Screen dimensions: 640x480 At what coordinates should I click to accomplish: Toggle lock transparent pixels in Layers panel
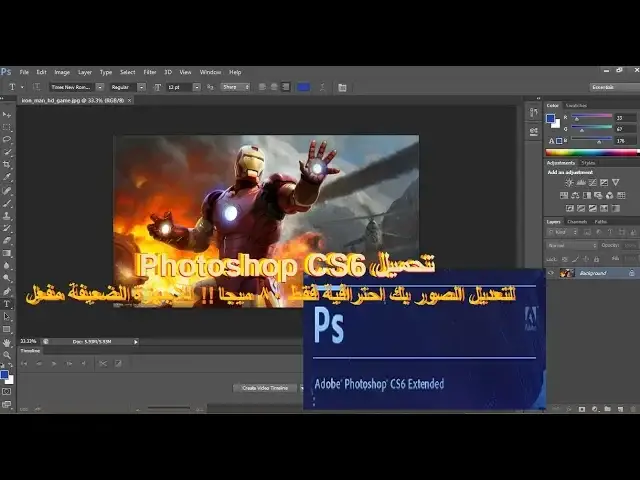pyautogui.click(x=564, y=259)
